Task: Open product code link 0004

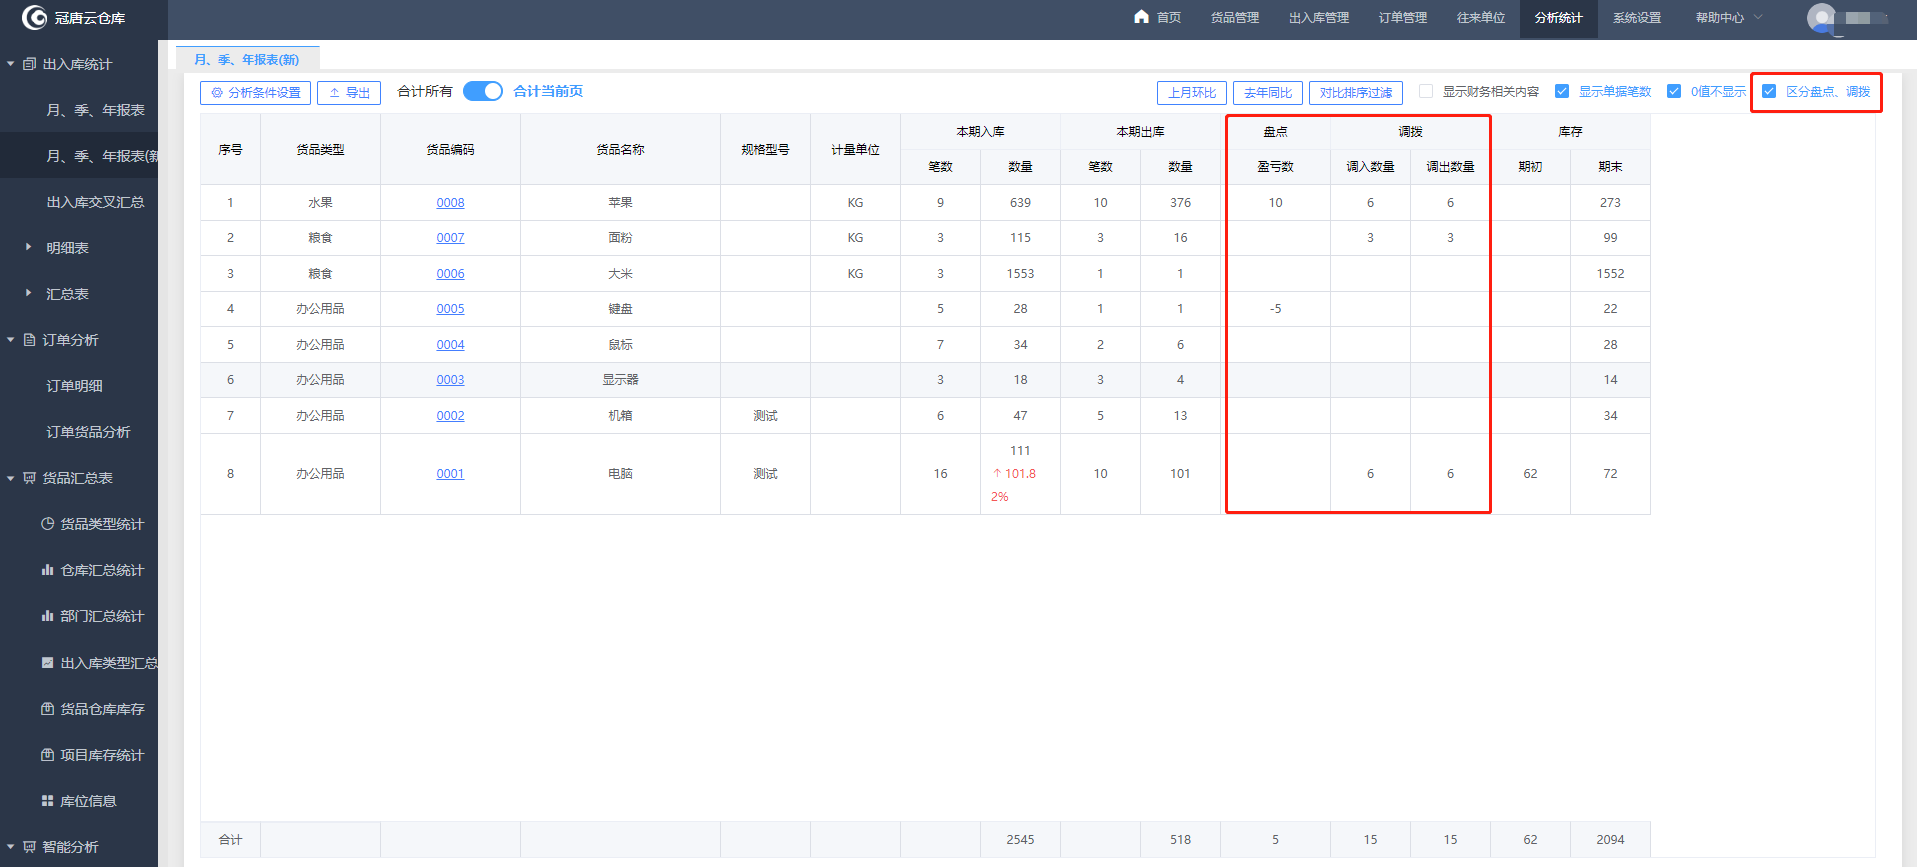Action: tap(450, 345)
